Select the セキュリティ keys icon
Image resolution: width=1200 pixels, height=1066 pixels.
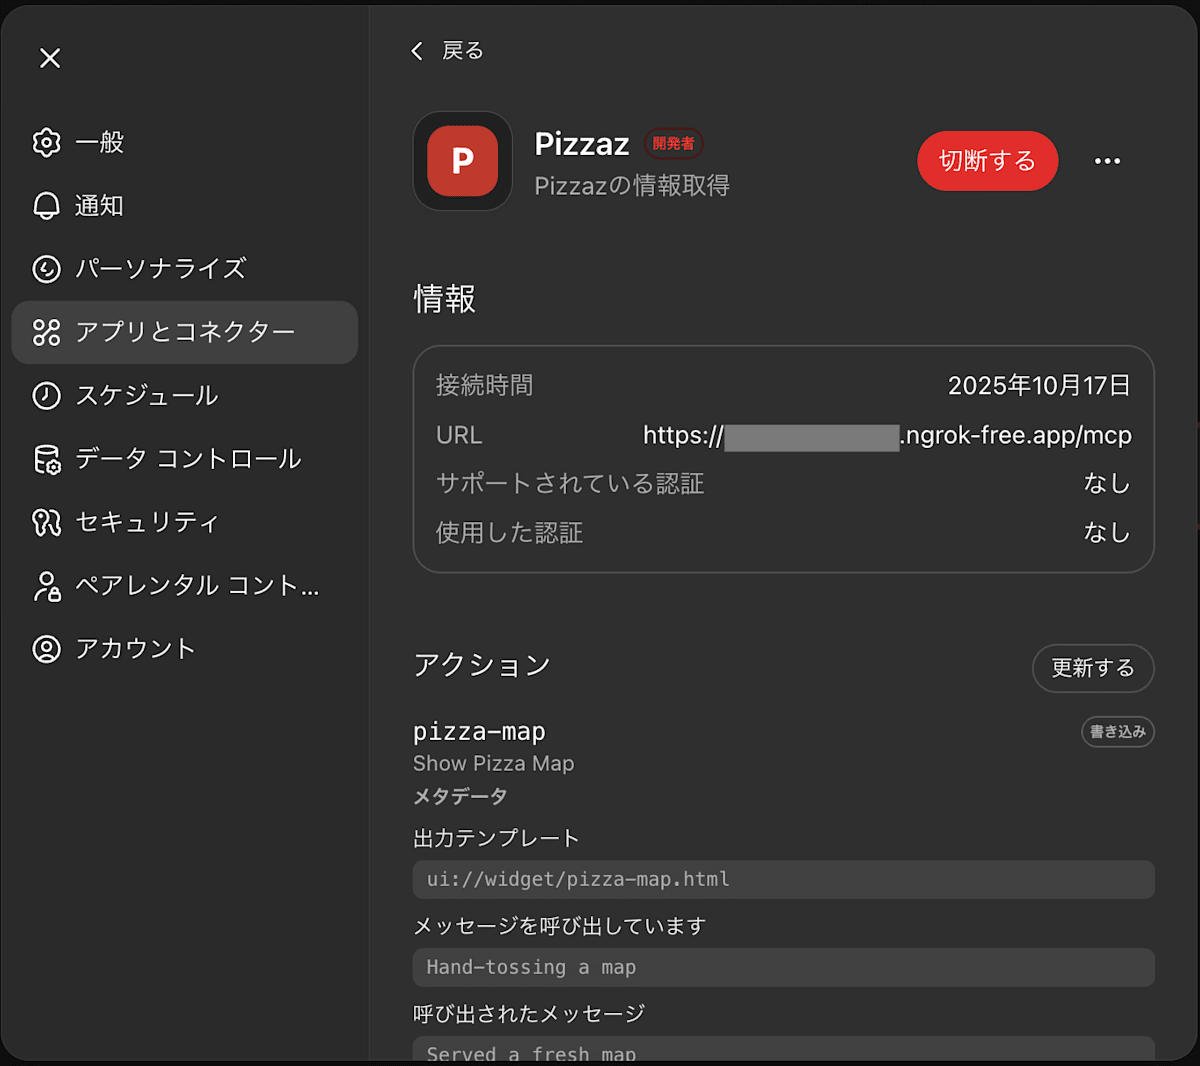[46, 522]
